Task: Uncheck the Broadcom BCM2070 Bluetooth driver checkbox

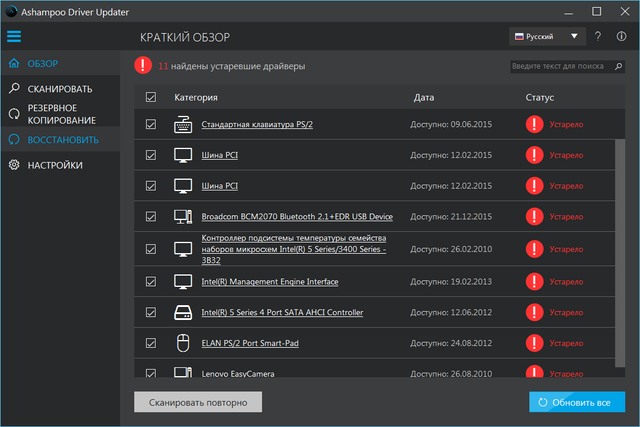Action: pyautogui.click(x=151, y=217)
